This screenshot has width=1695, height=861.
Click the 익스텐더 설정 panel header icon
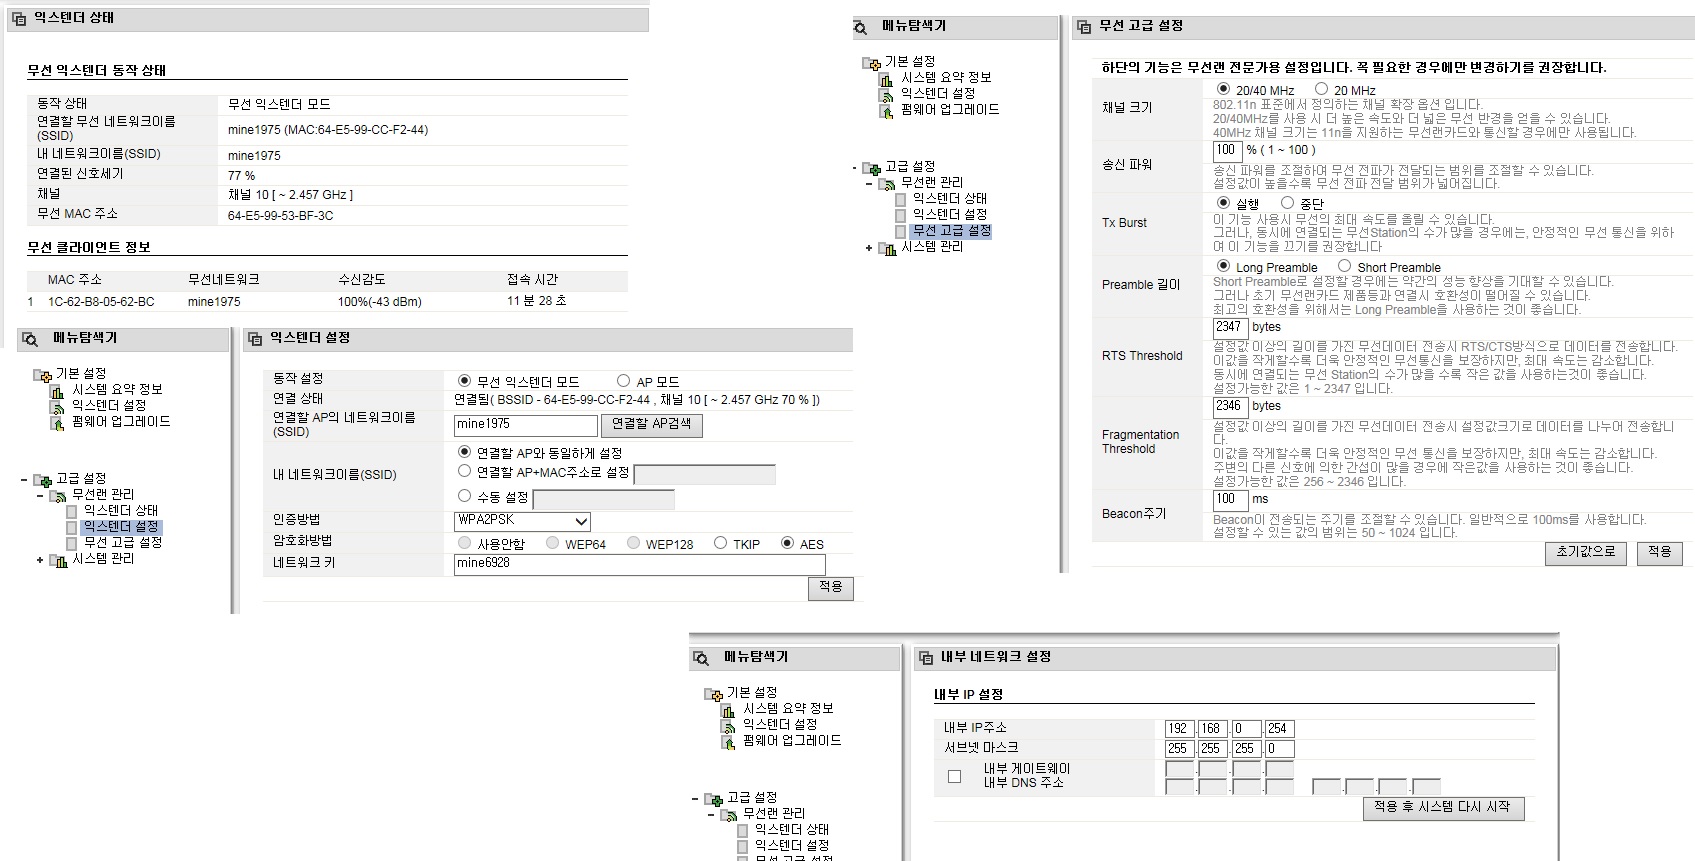(254, 339)
